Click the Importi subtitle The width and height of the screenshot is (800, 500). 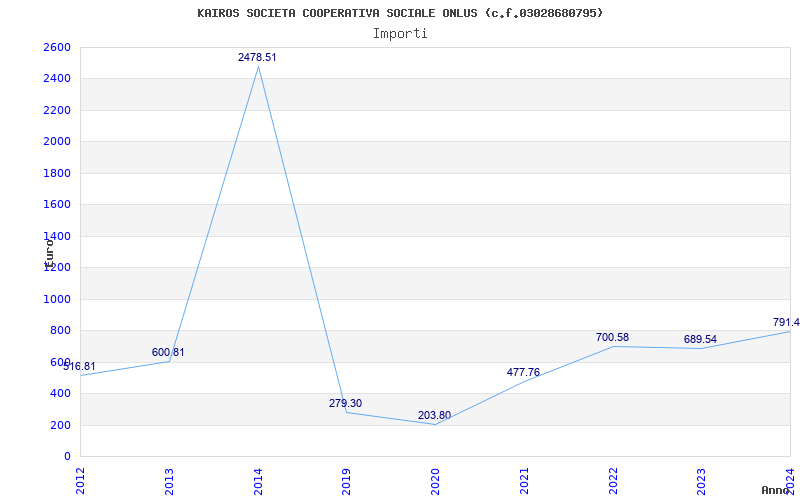point(400,34)
